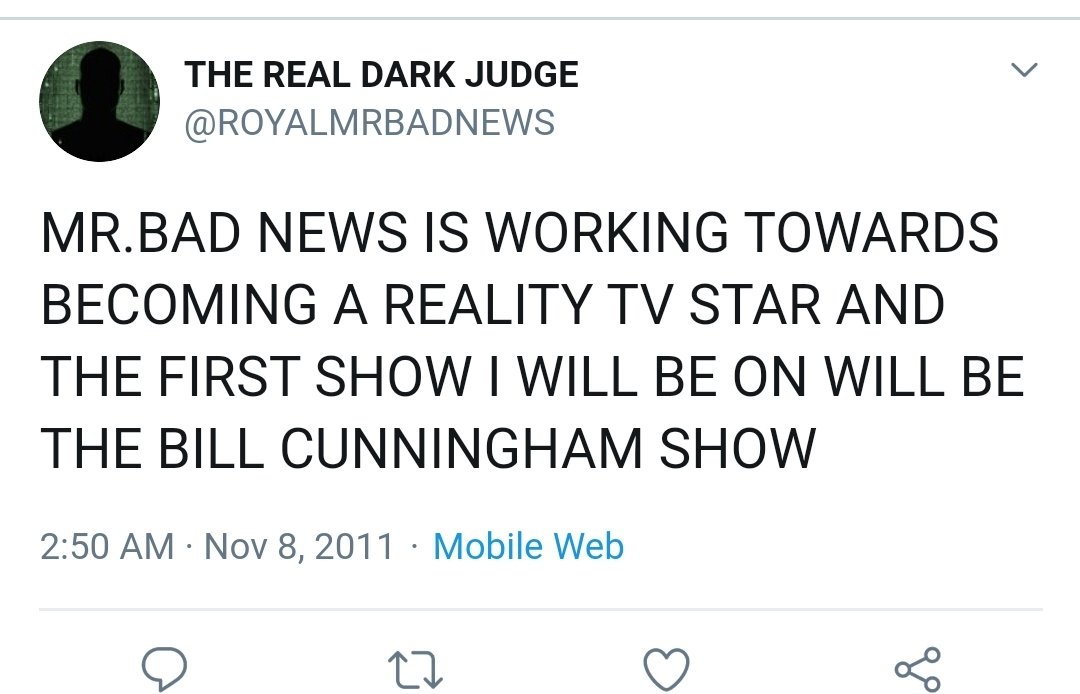Click the reply speech bubble icon
1080x694 pixels.
[164, 669]
